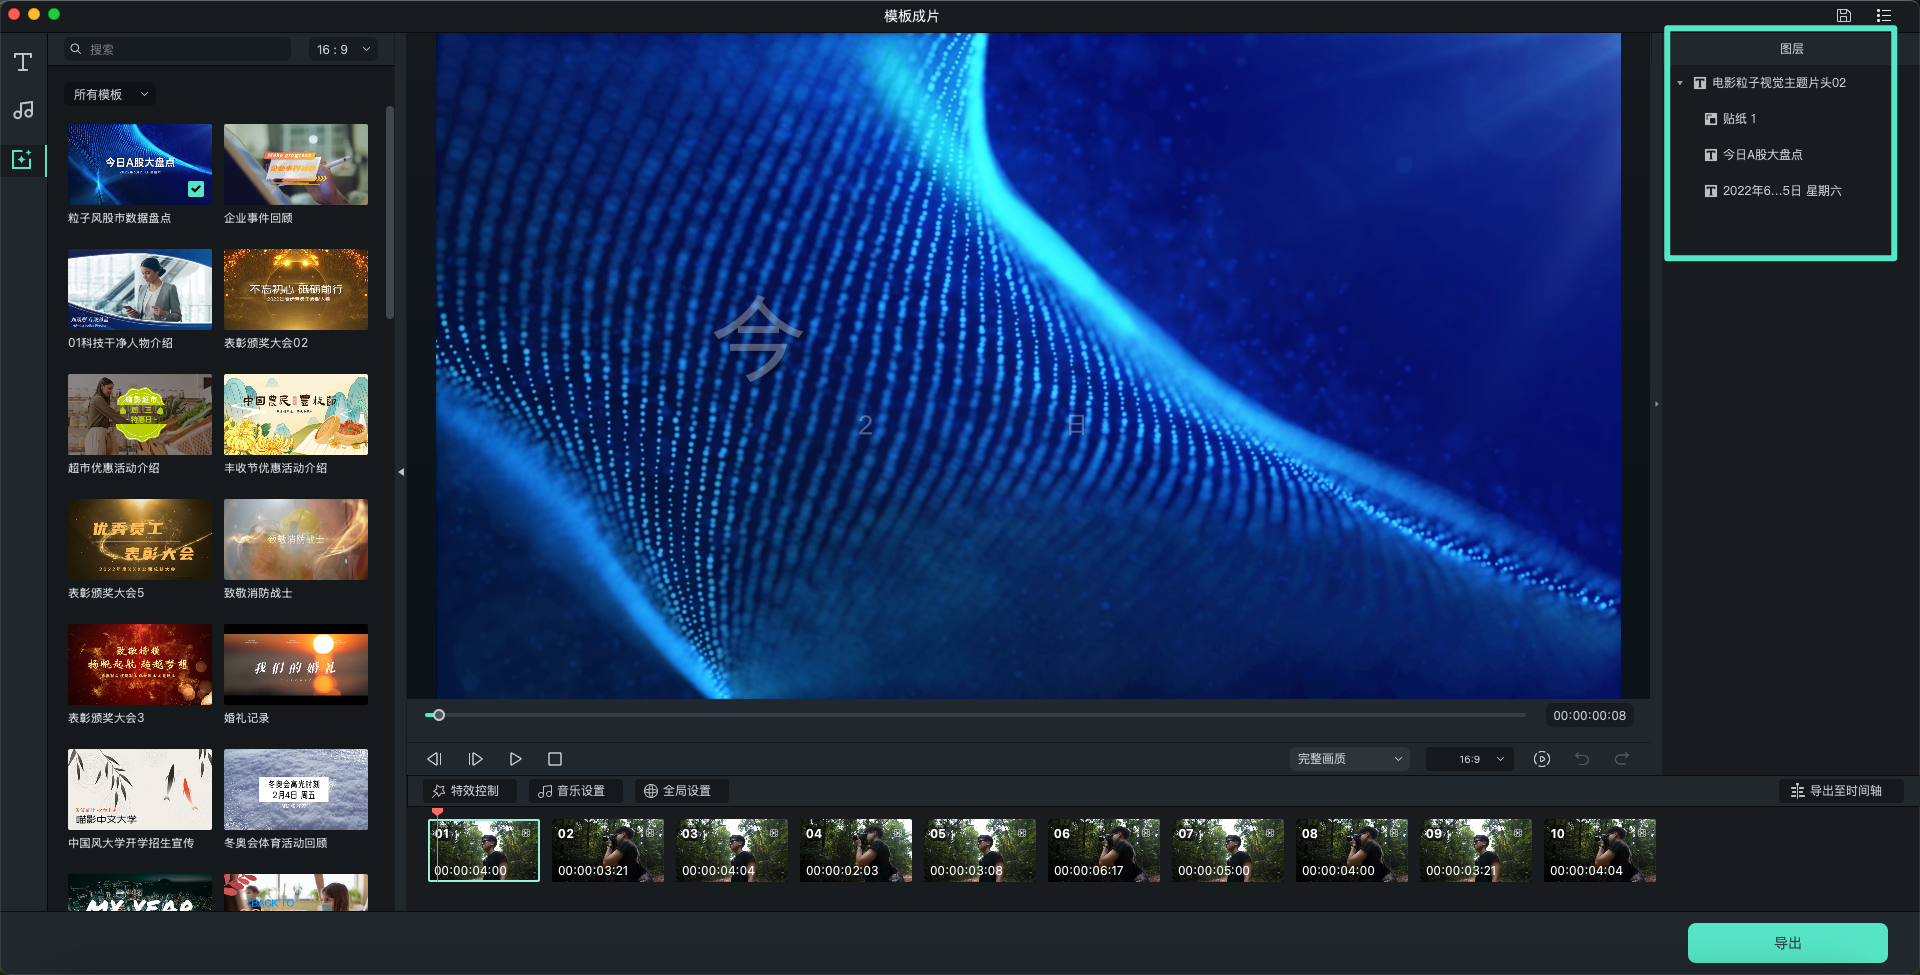The image size is (1920, 975).
Task: Collapse the 电影粒子视觉主题片头02 layer group
Action: [1680, 83]
